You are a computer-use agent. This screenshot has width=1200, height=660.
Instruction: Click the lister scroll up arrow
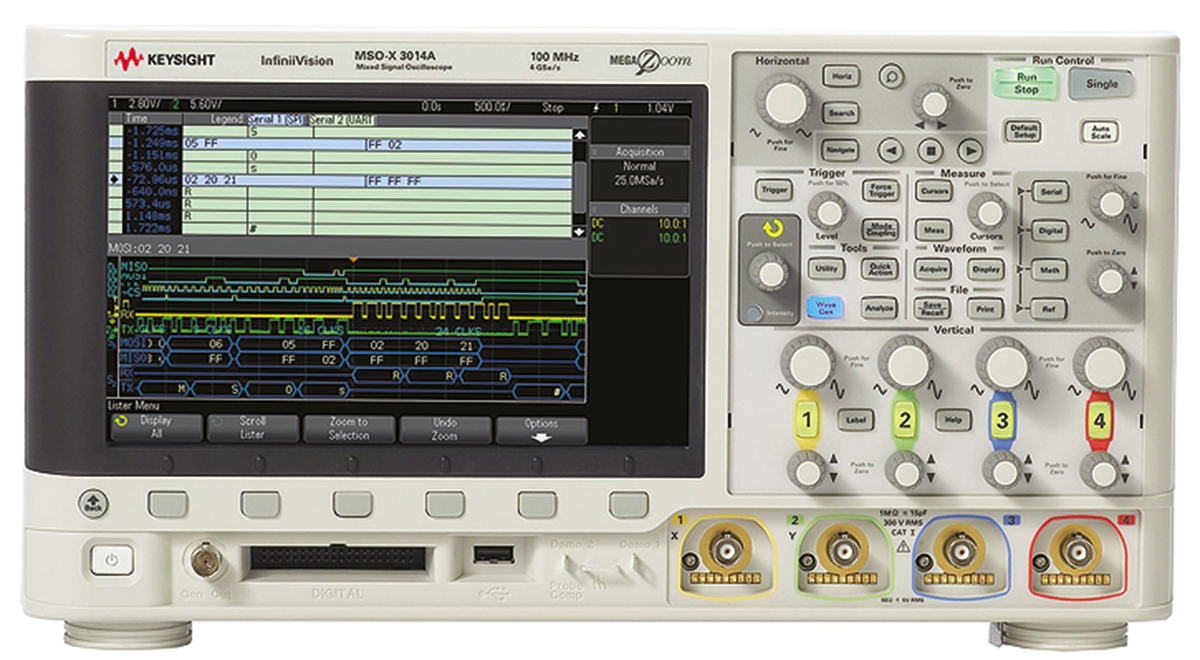click(x=578, y=135)
